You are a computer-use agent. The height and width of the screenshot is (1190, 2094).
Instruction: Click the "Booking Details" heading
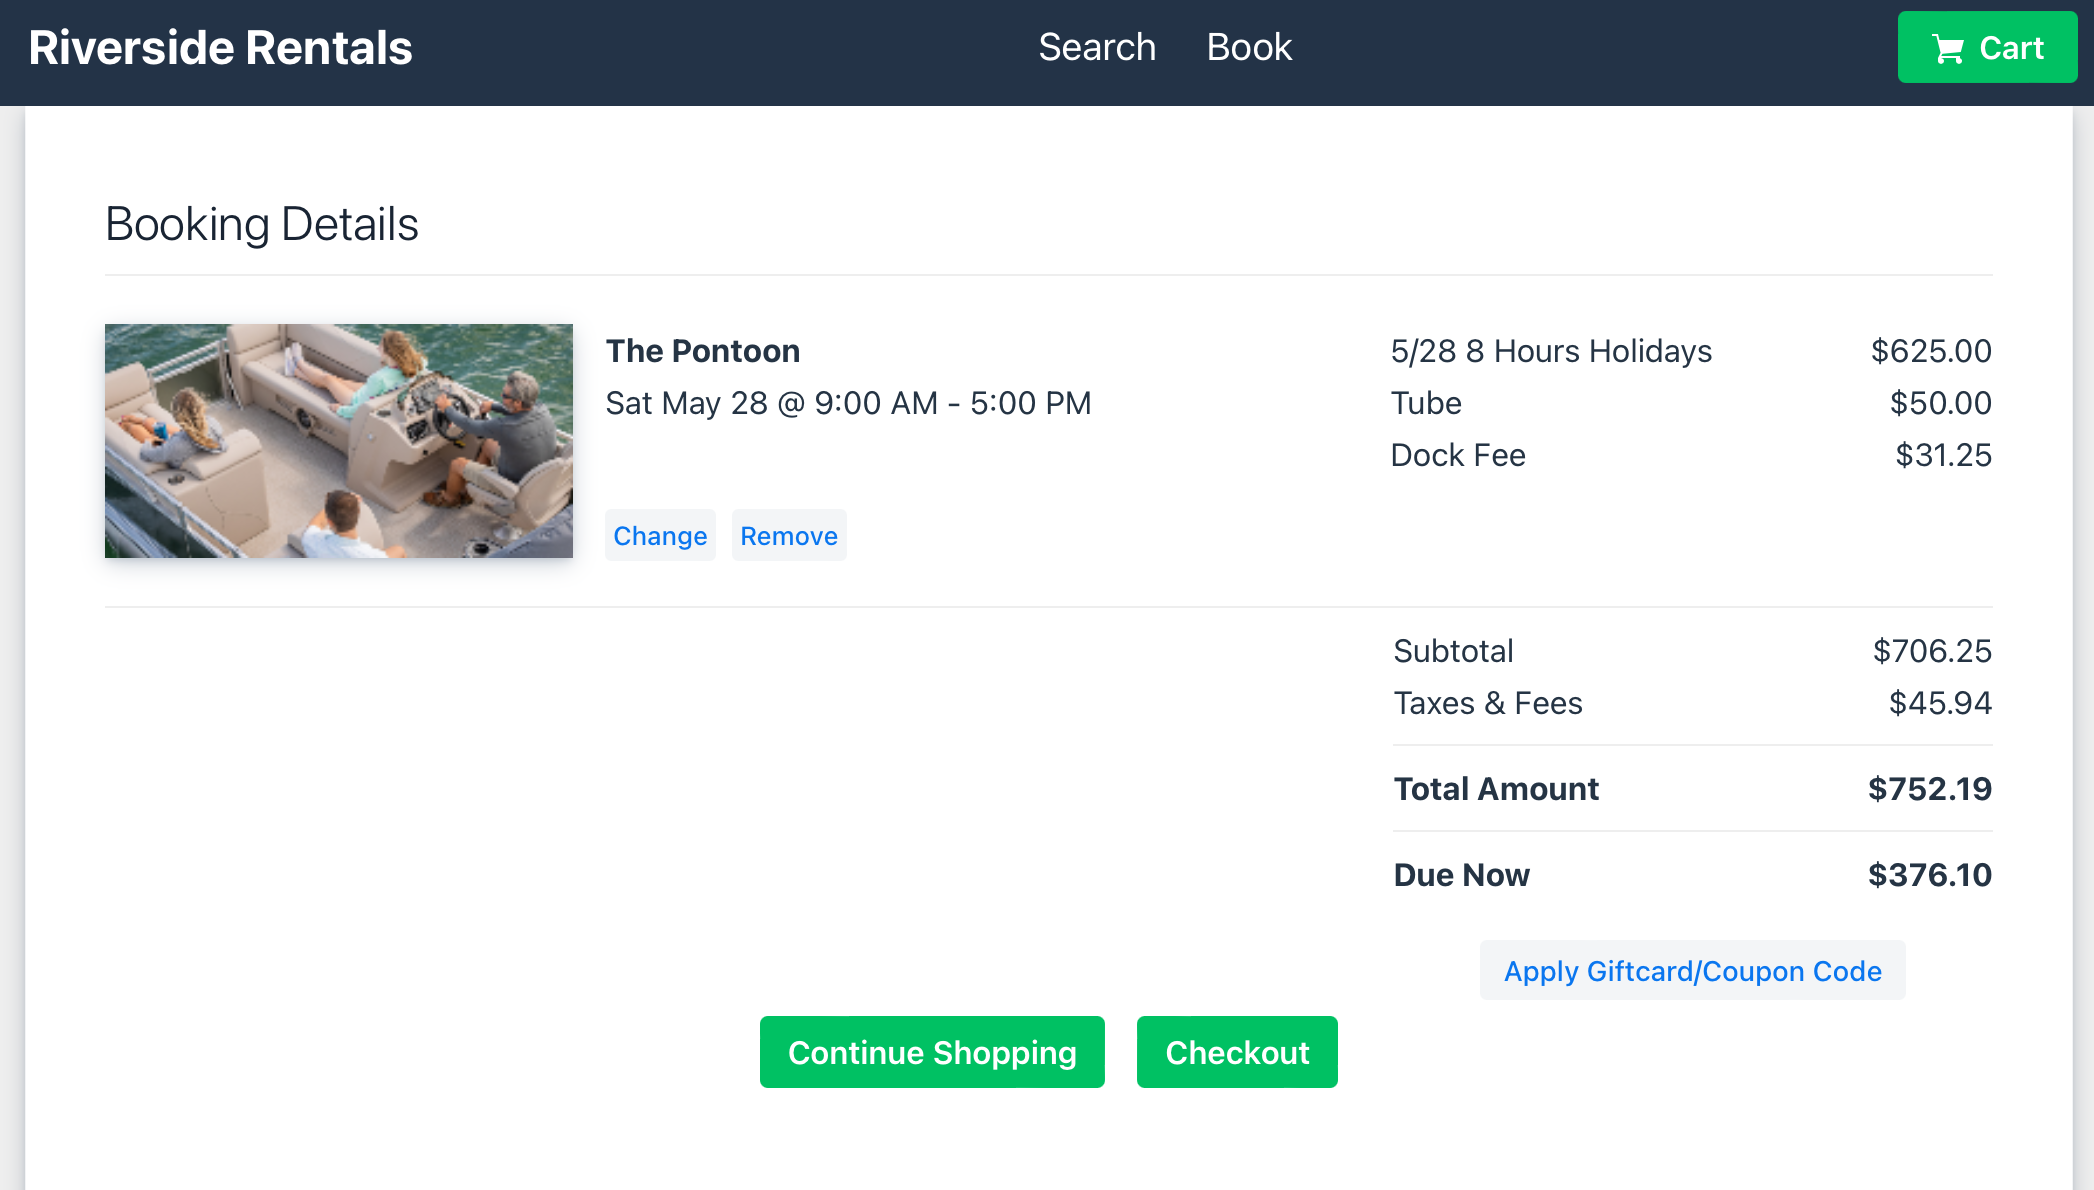tap(262, 224)
